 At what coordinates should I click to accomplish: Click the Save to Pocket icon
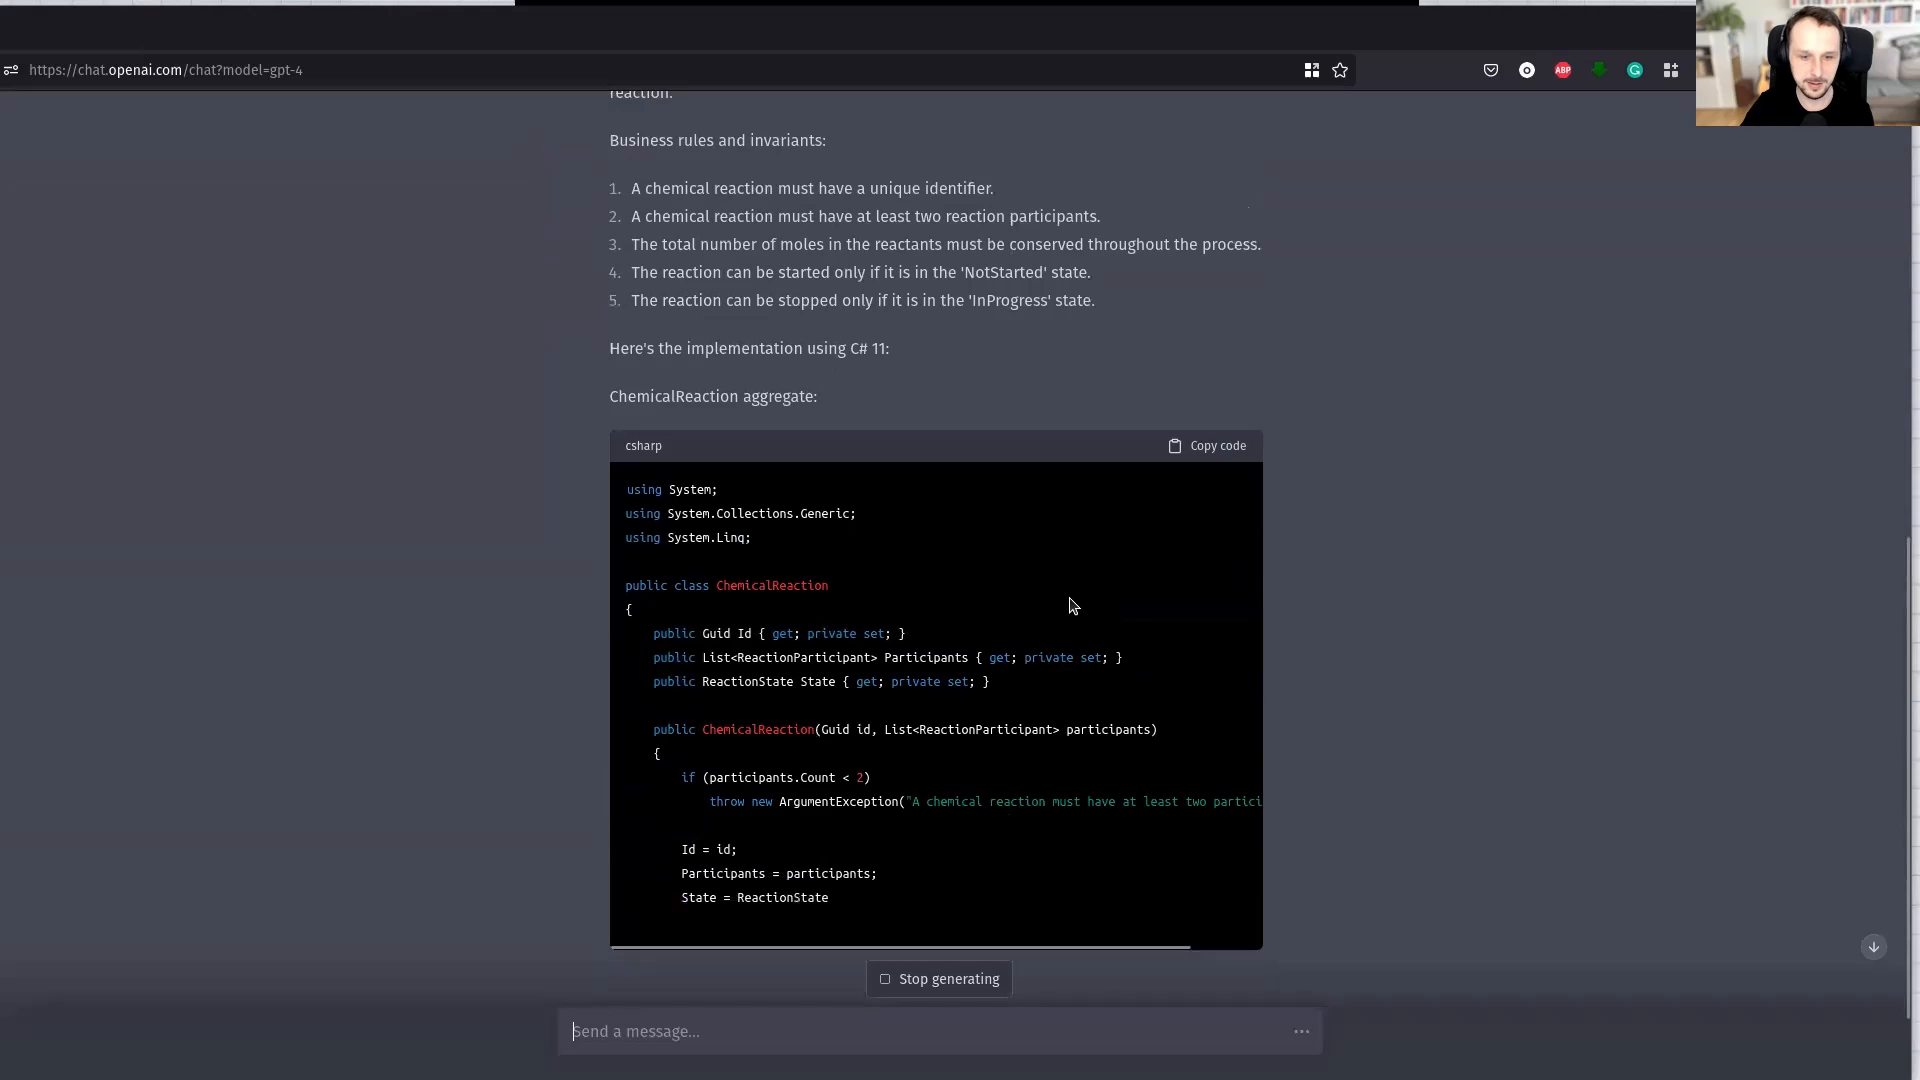click(1491, 70)
